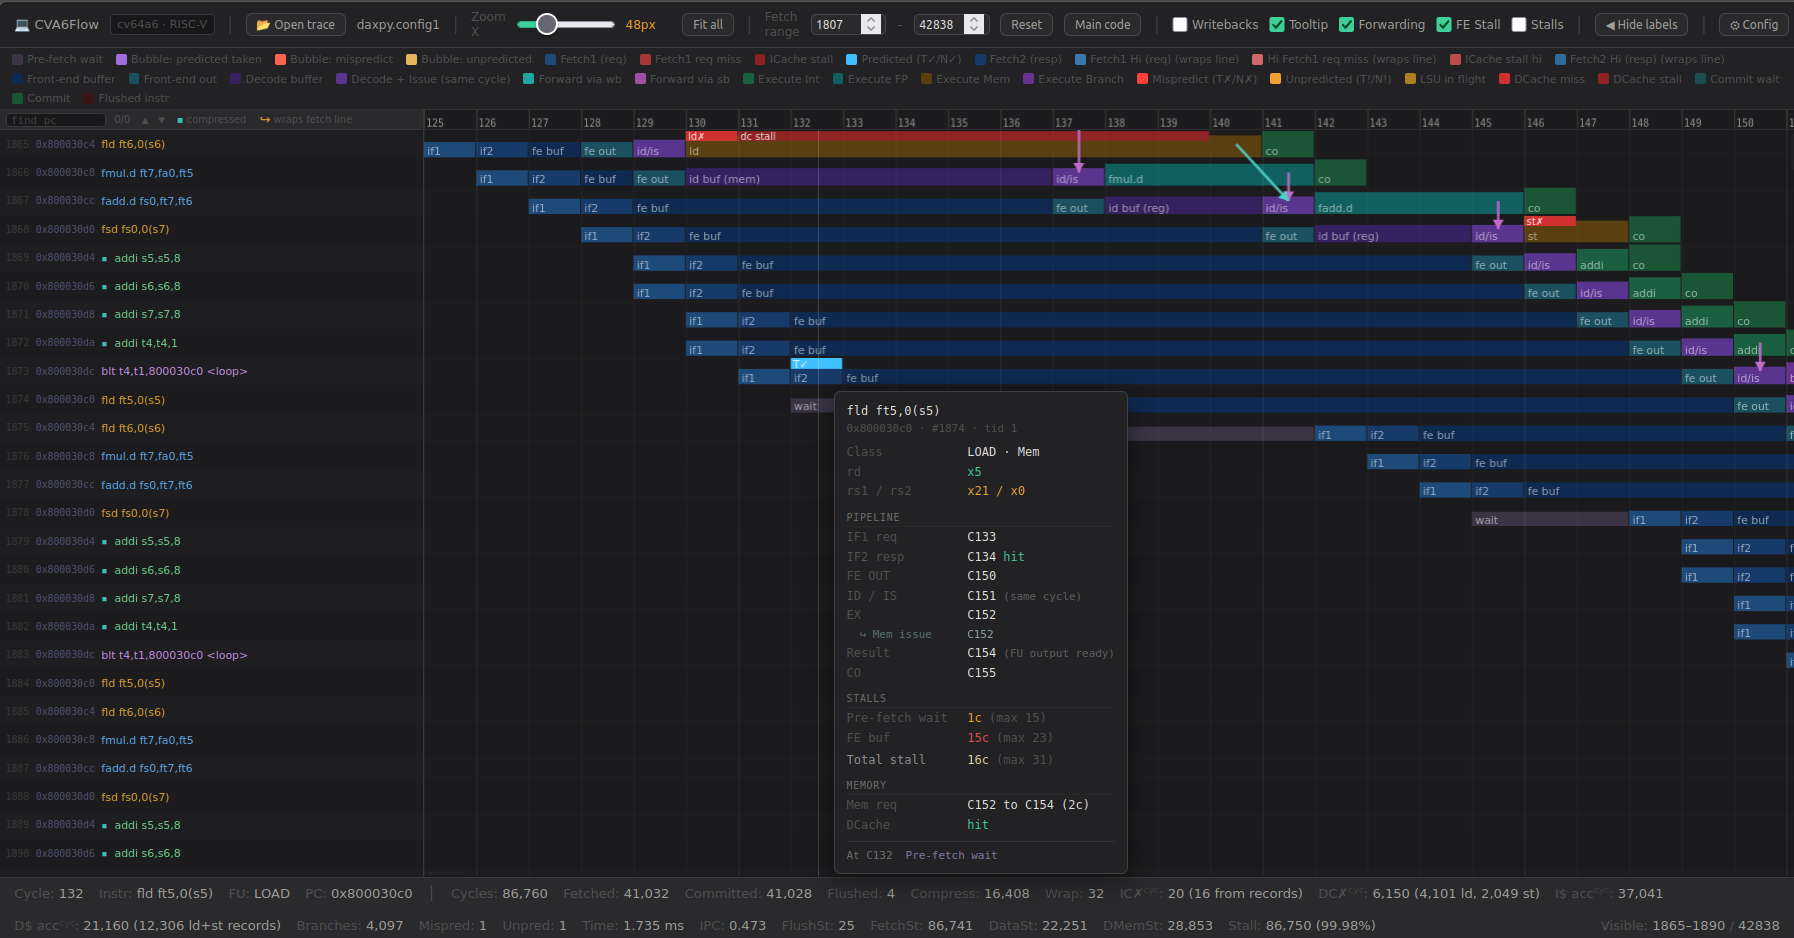Click the CVA6Flow computer logo icon
Viewport: 1794px width, 938px height.
pos(20,24)
